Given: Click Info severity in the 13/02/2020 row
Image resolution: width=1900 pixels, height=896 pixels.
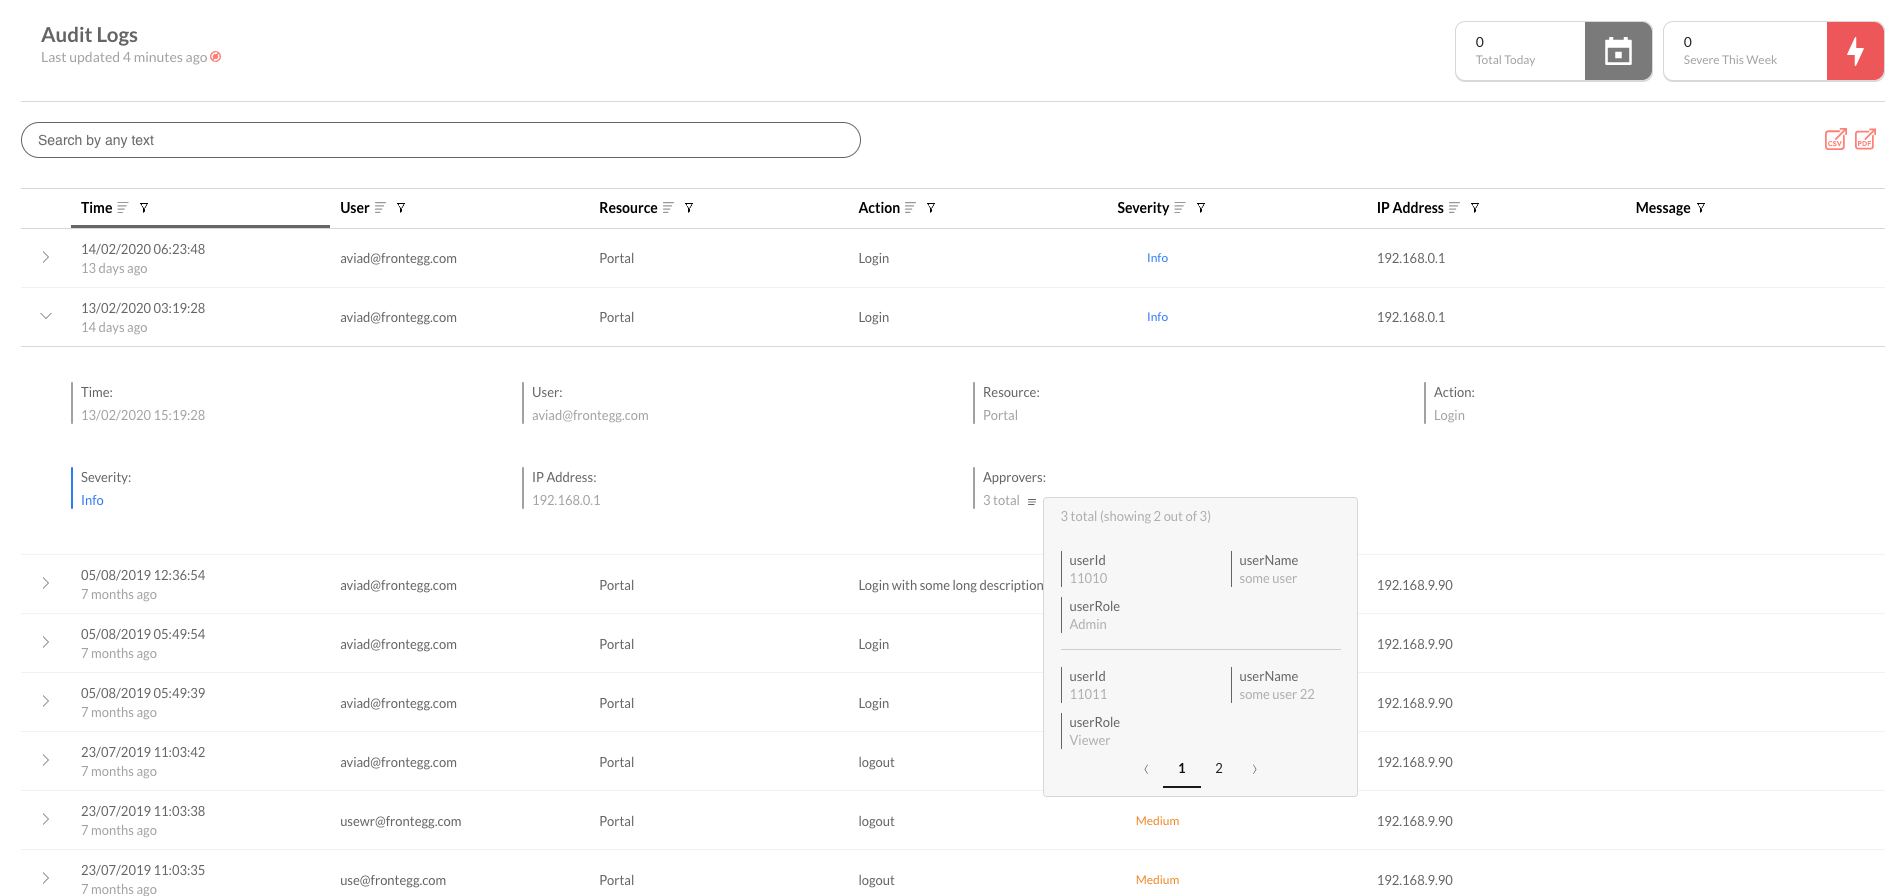Looking at the screenshot, I should (1157, 317).
